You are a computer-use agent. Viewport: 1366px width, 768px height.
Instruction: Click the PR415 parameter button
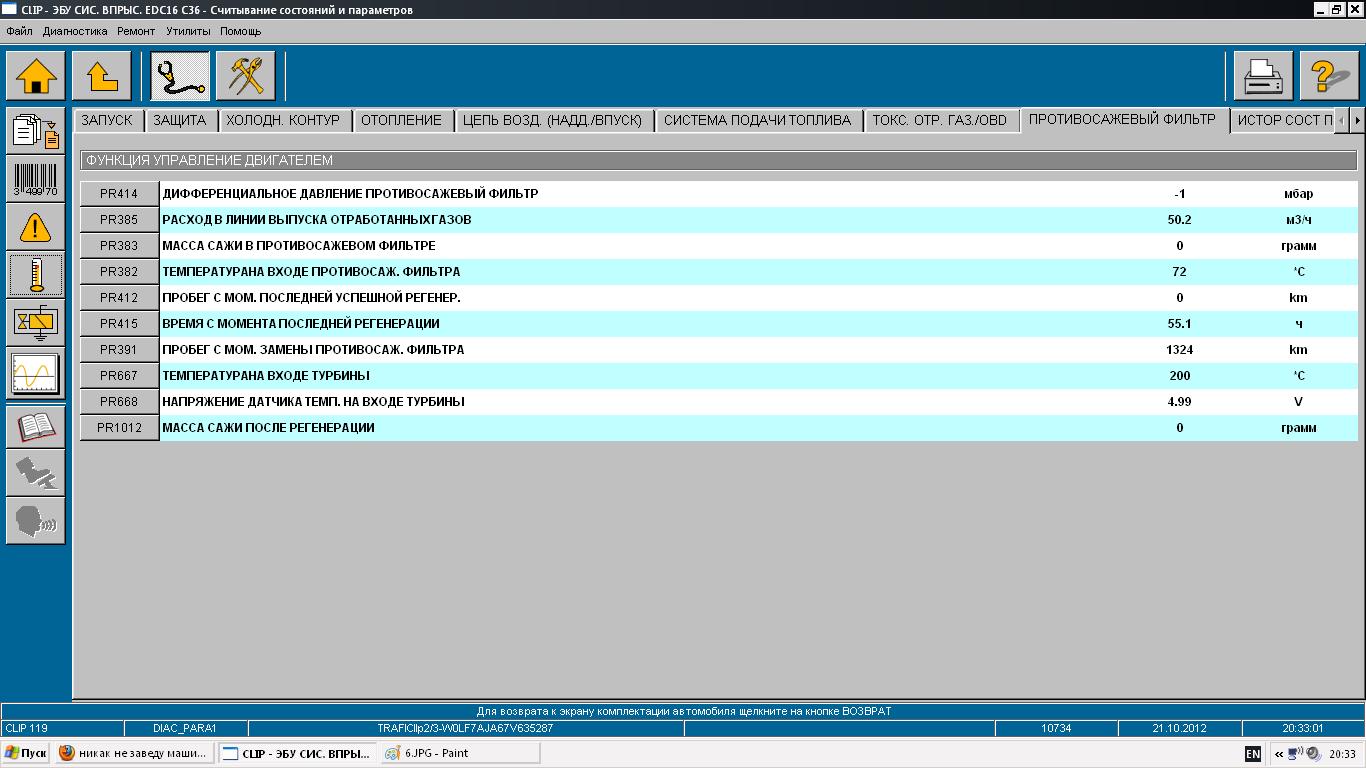pos(119,324)
